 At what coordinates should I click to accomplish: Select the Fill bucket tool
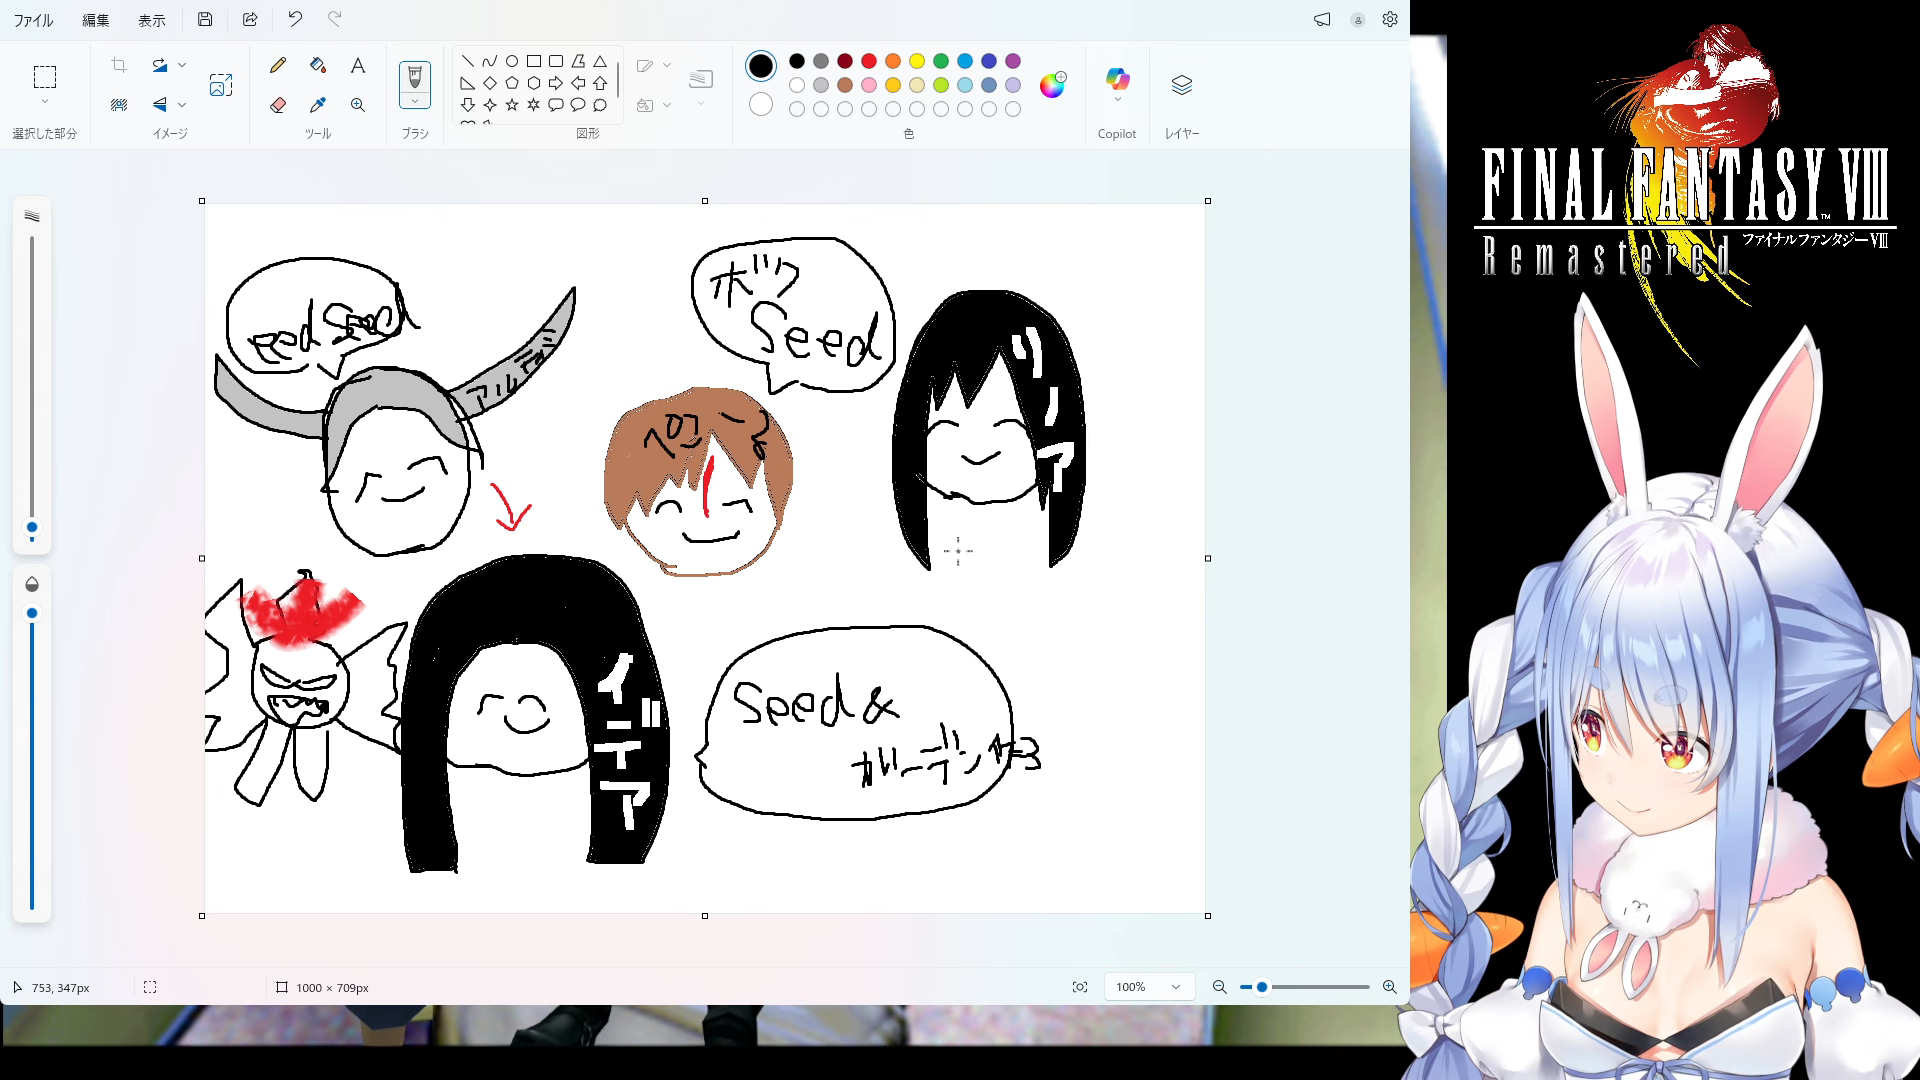tap(318, 66)
